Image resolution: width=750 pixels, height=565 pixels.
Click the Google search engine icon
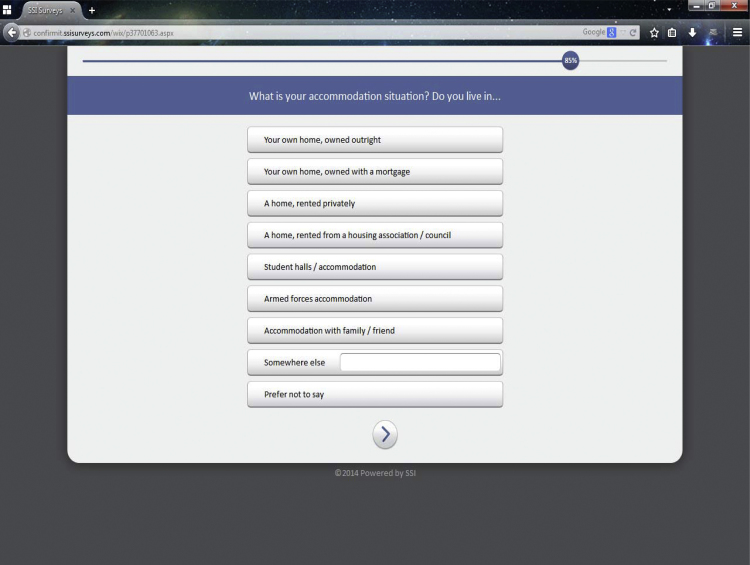point(611,32)
